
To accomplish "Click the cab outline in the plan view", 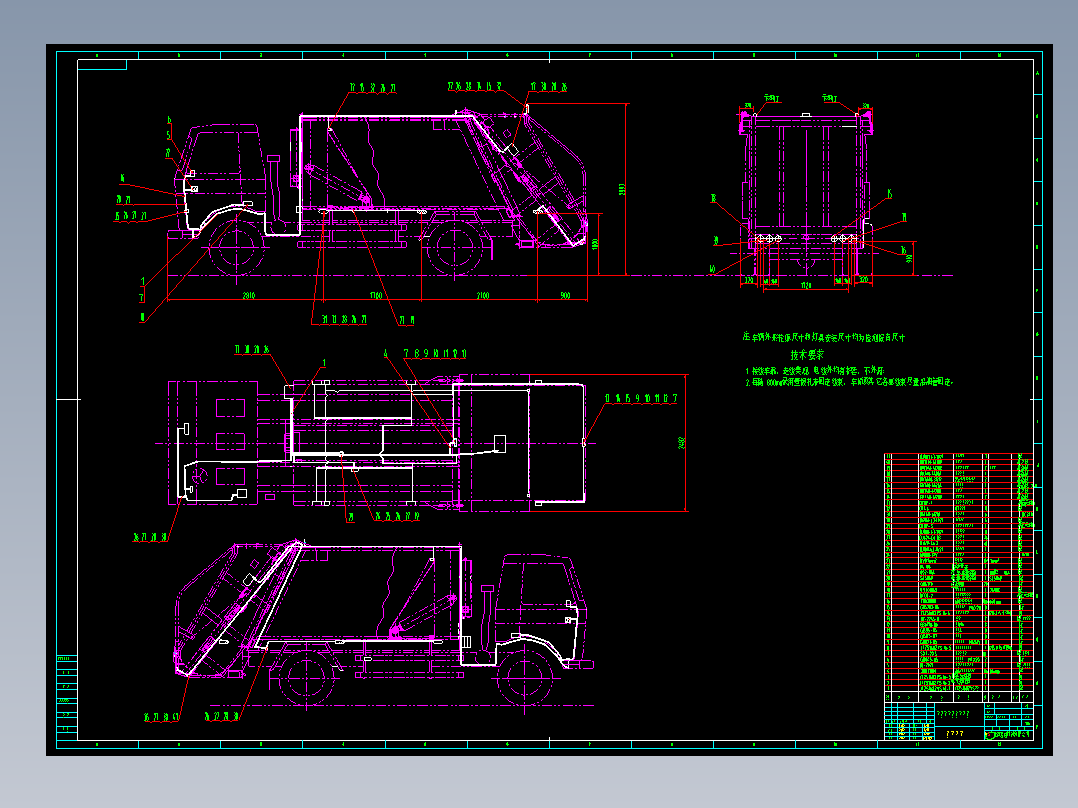I will [213, 444].
